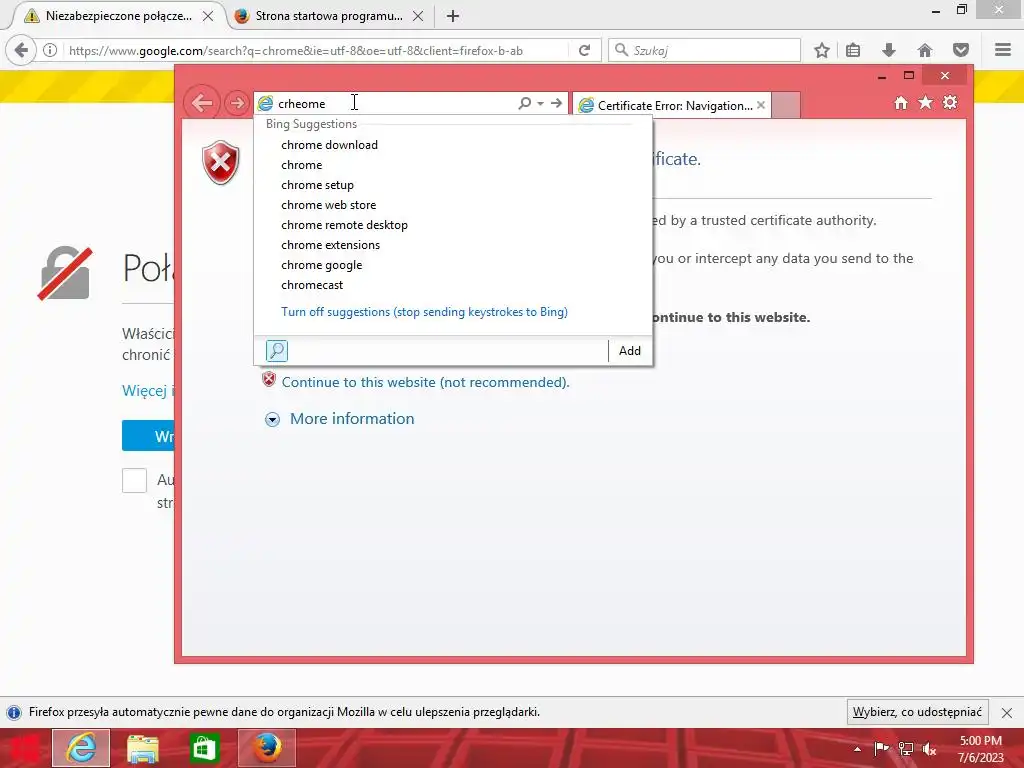This screenshot has height=768, width=1024.
Task: Open Firefox bookmarks list icon
Action: (x=853, y=50)
